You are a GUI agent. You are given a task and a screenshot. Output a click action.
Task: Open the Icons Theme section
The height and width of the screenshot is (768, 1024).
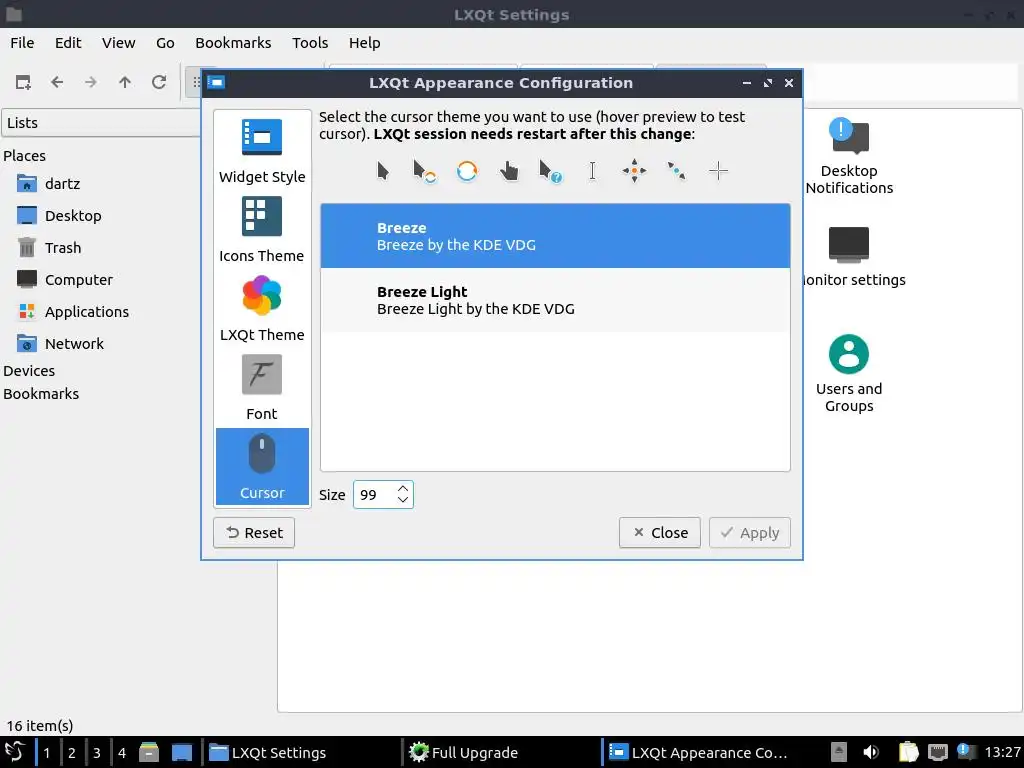pos(262,230)
